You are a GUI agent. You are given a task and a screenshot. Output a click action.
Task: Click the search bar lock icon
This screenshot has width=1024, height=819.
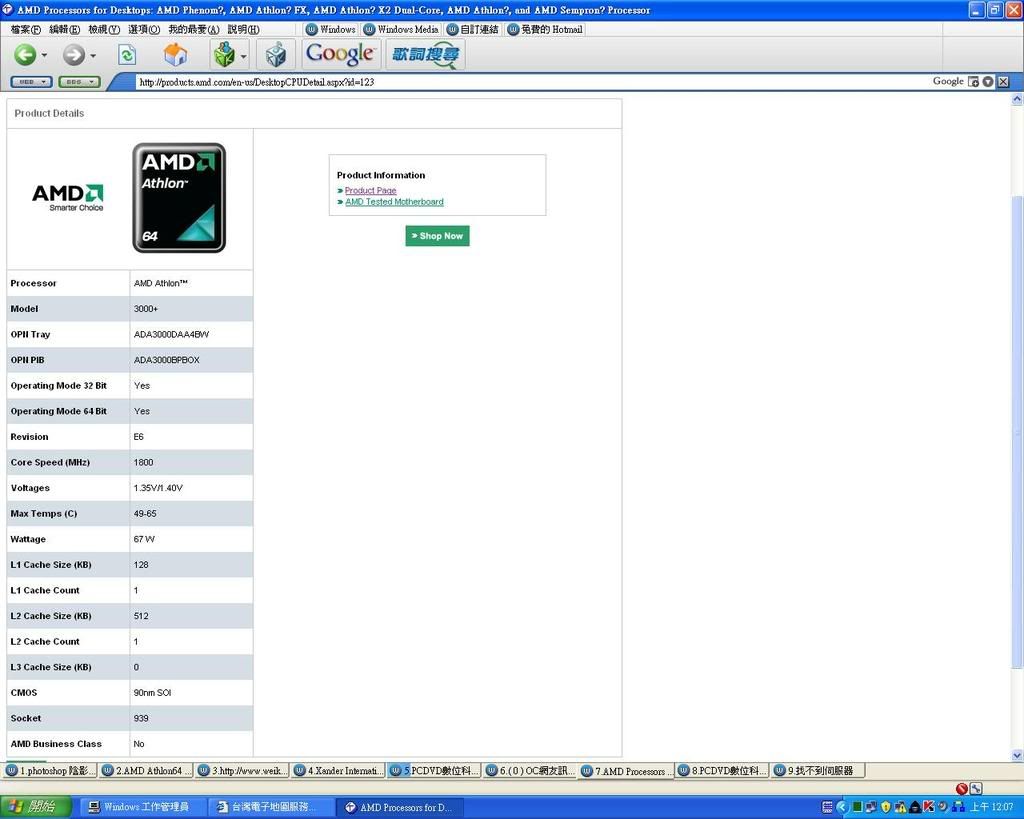click(973, 82)
